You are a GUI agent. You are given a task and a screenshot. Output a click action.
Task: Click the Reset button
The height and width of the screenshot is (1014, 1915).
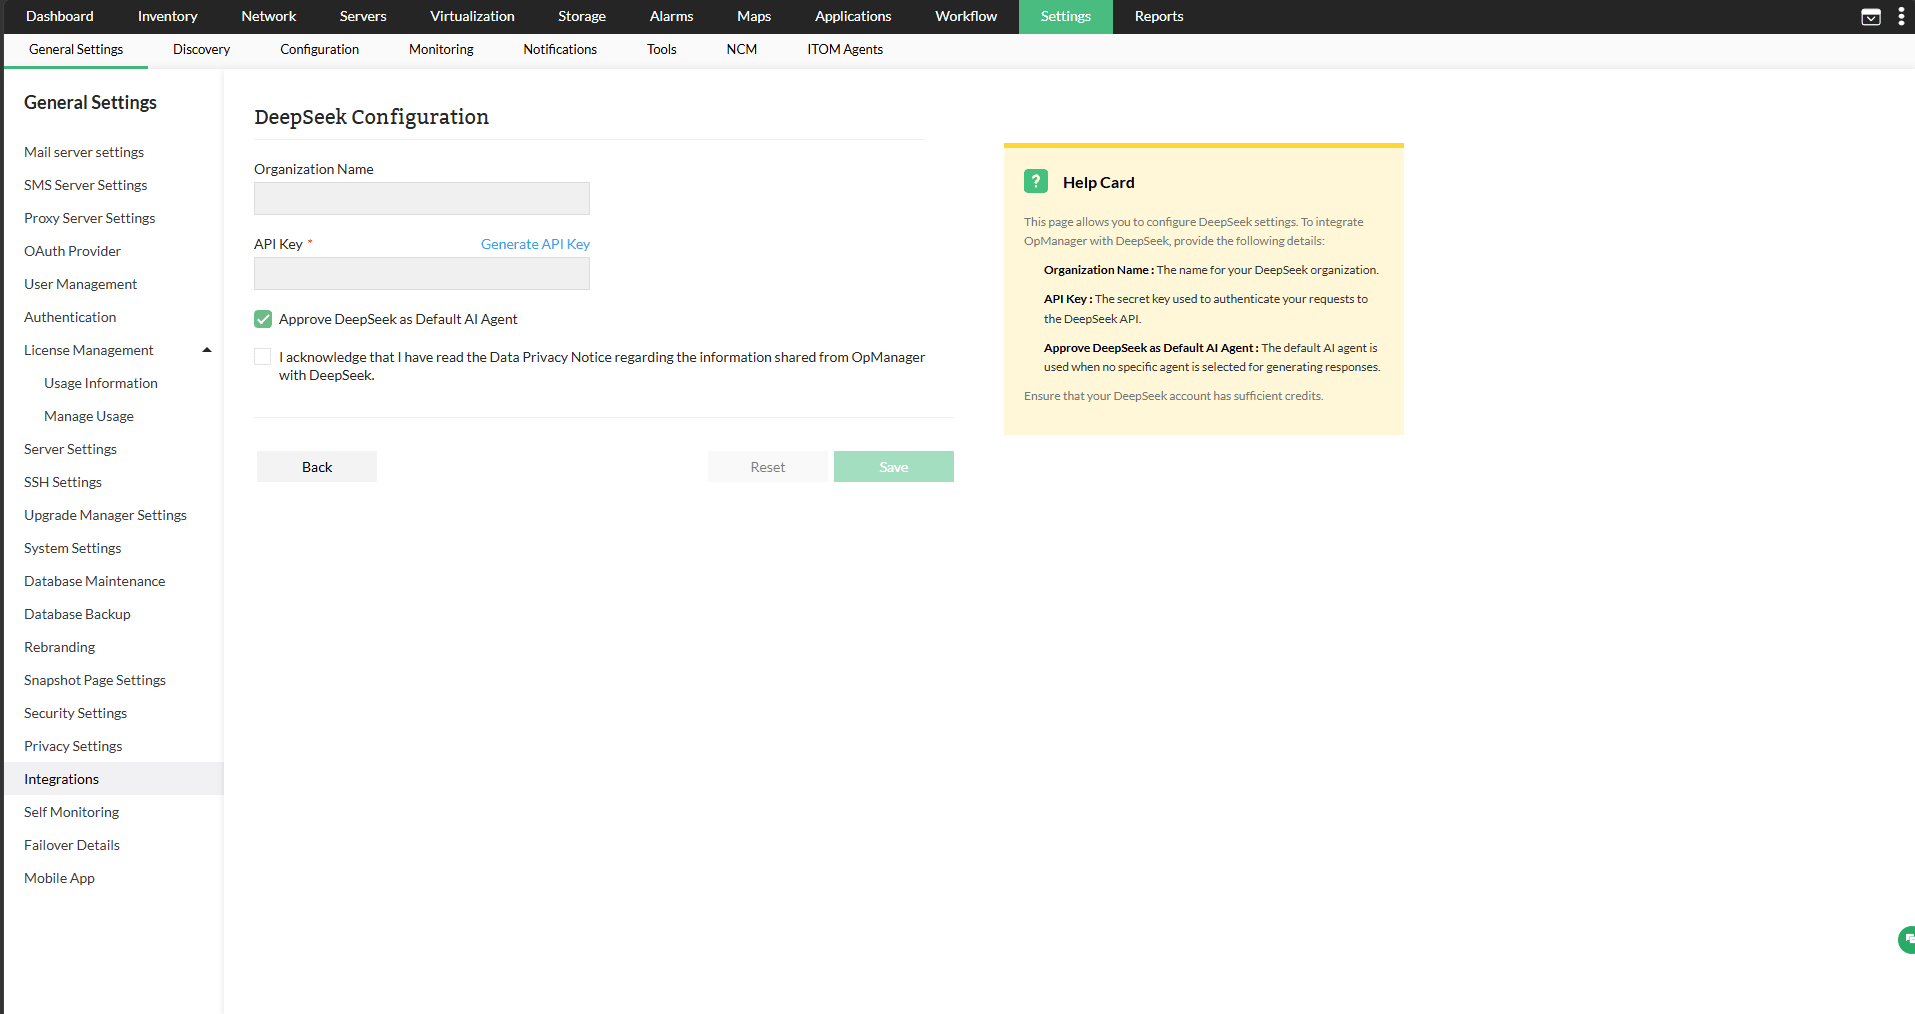(768, 467)
